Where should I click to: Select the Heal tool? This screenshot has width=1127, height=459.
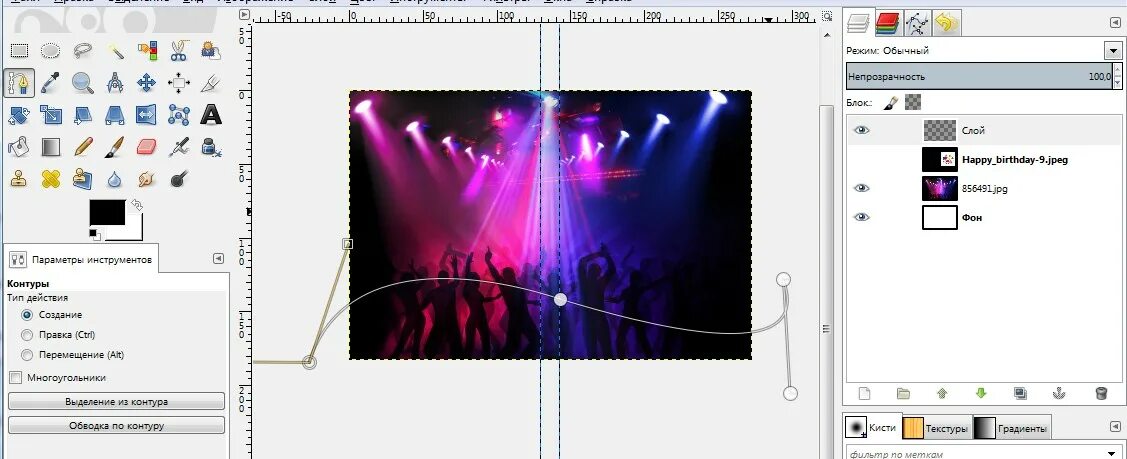tap(50, 178)
